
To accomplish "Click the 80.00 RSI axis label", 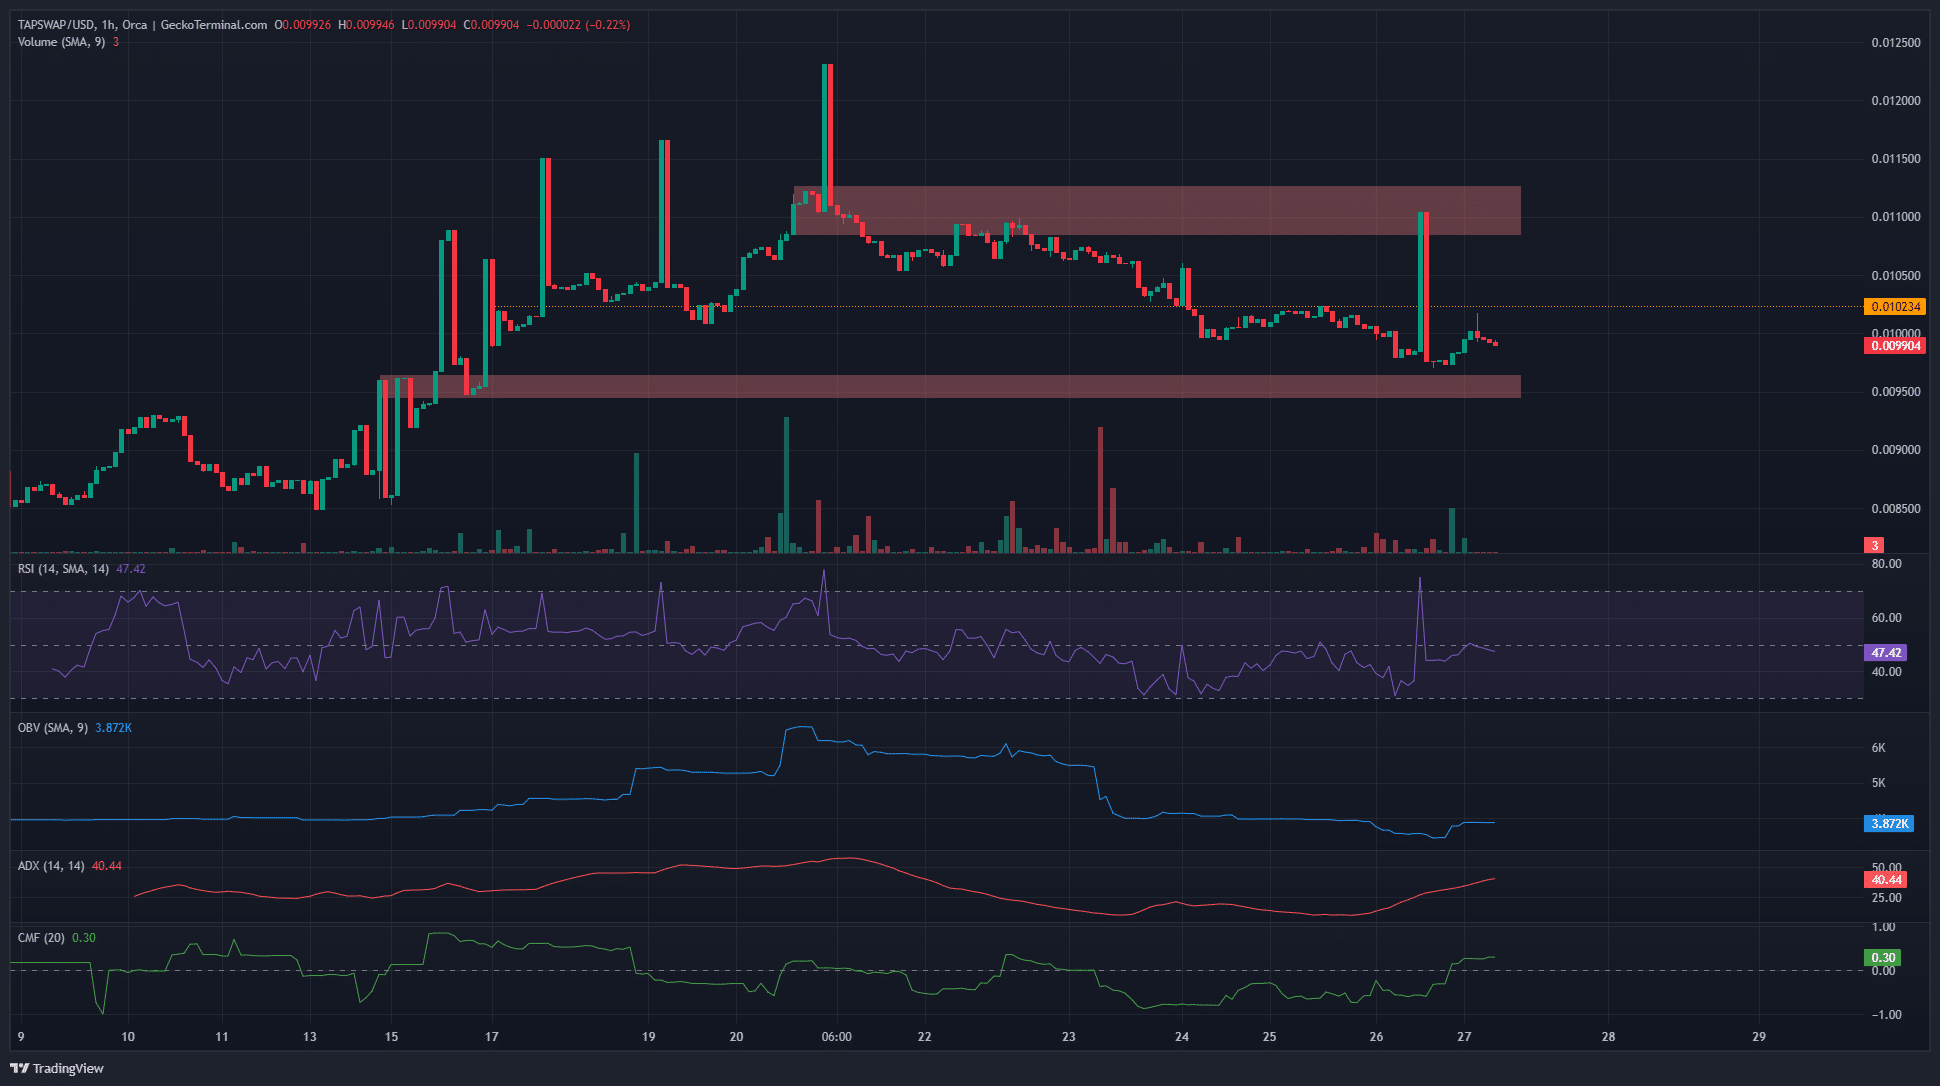I will tap(1887, 564).
